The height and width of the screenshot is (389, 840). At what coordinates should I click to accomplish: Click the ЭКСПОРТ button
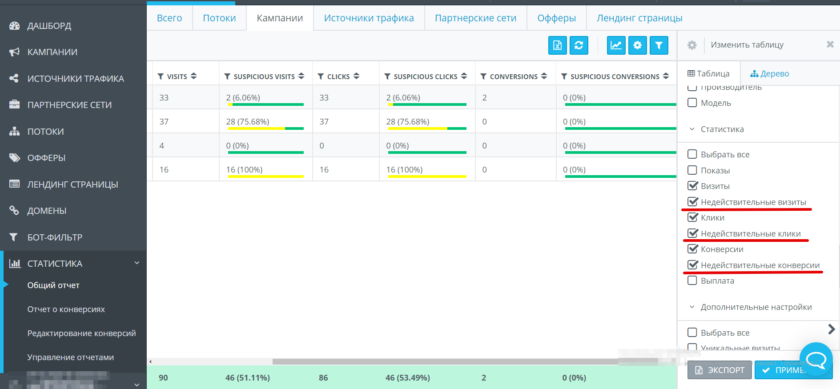point(719,370)
